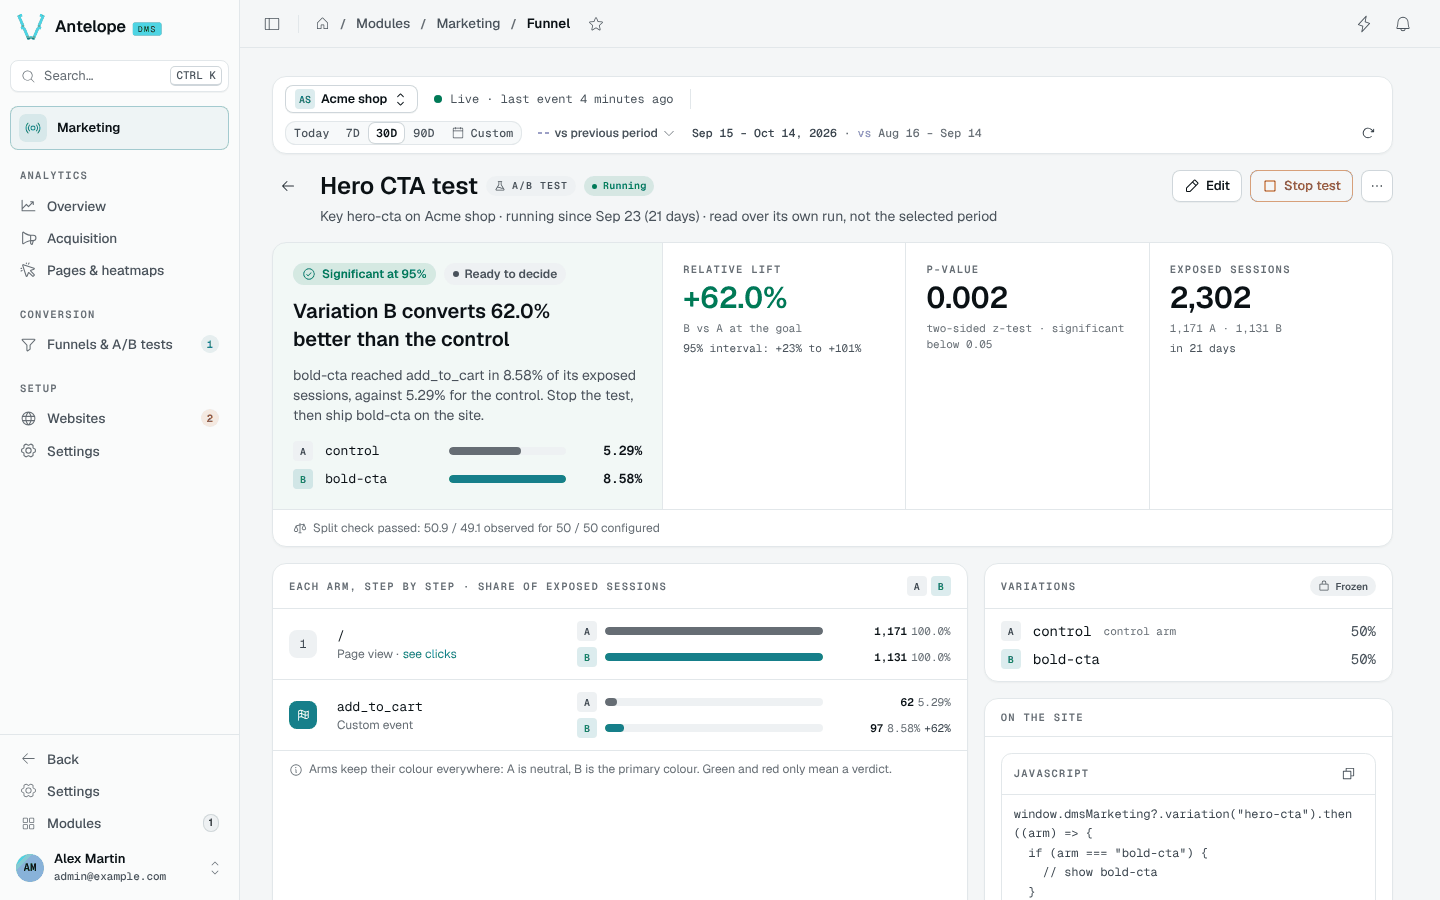This screenshot has height=900, width=1440.
Task: Click the Marketing breadcrumb
Action: 468,24
